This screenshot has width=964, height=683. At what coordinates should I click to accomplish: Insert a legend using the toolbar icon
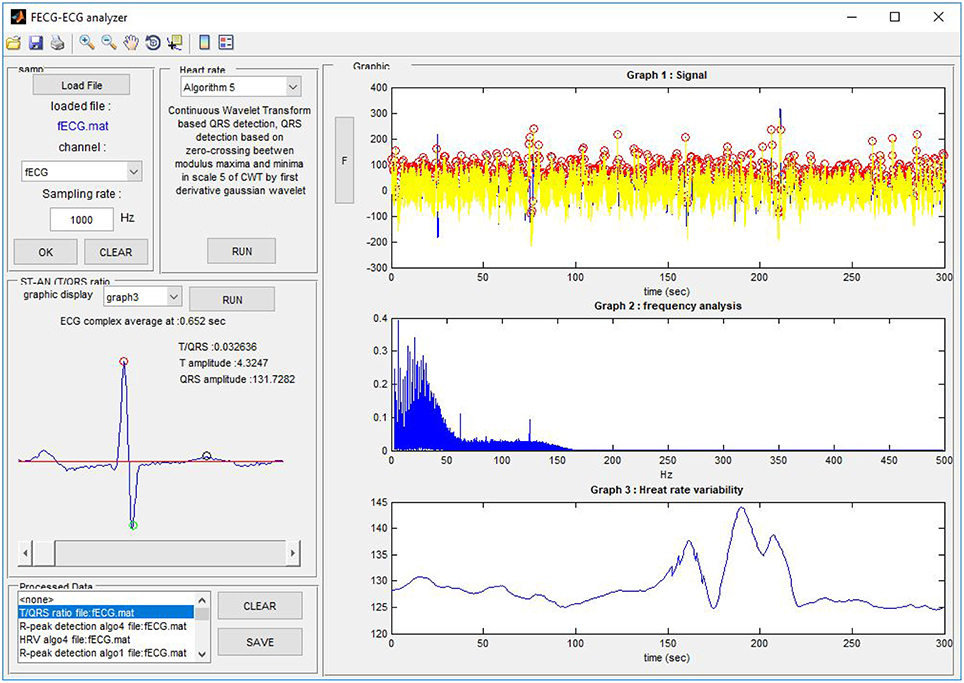226,42
